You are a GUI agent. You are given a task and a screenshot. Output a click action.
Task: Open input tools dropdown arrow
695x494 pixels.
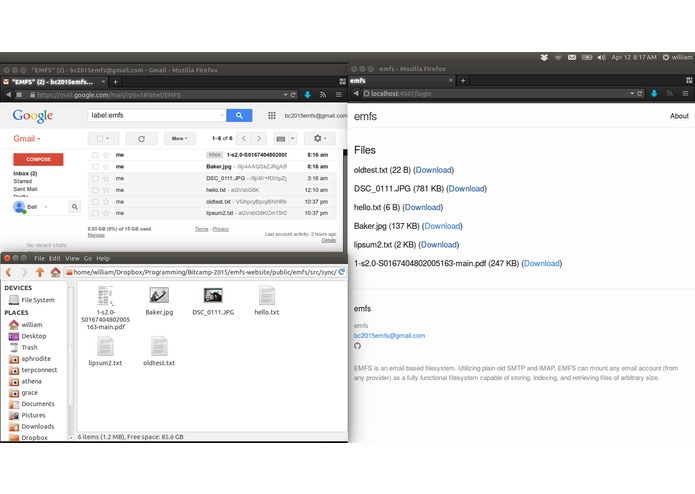(x=293, y=139)
